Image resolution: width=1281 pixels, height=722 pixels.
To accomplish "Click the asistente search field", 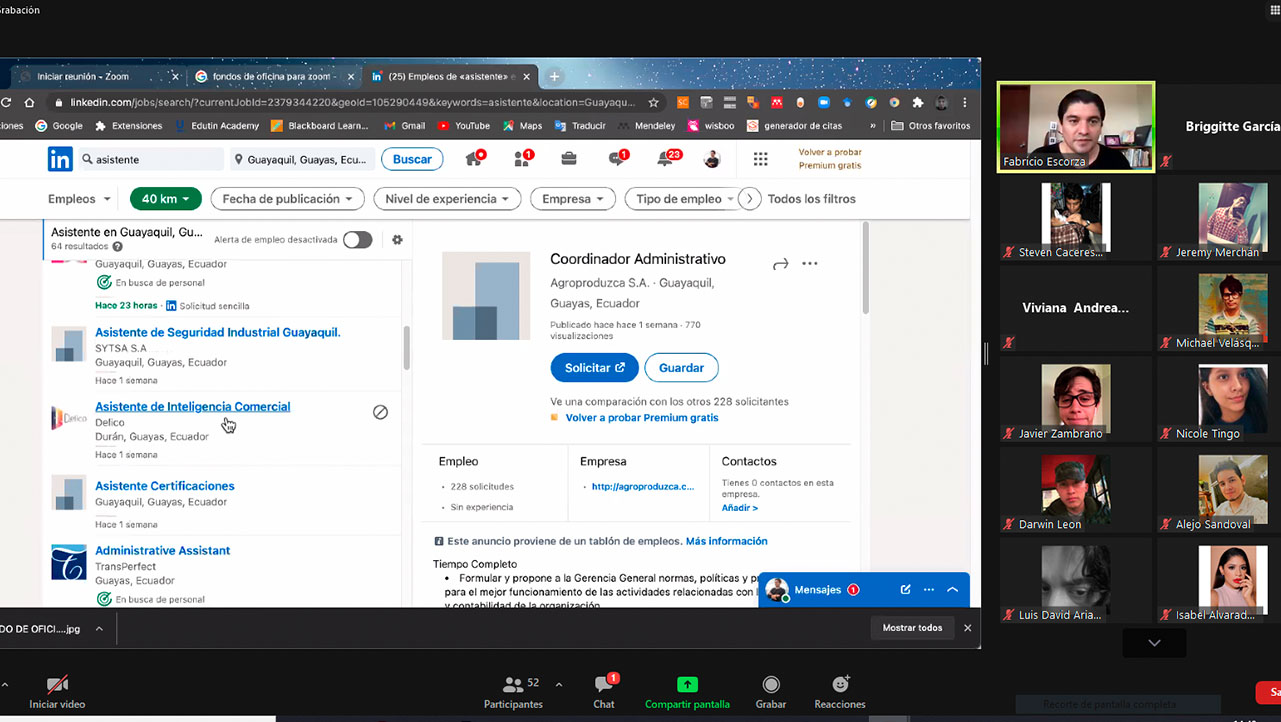I will pyautogui.click(x=151, y=159).
